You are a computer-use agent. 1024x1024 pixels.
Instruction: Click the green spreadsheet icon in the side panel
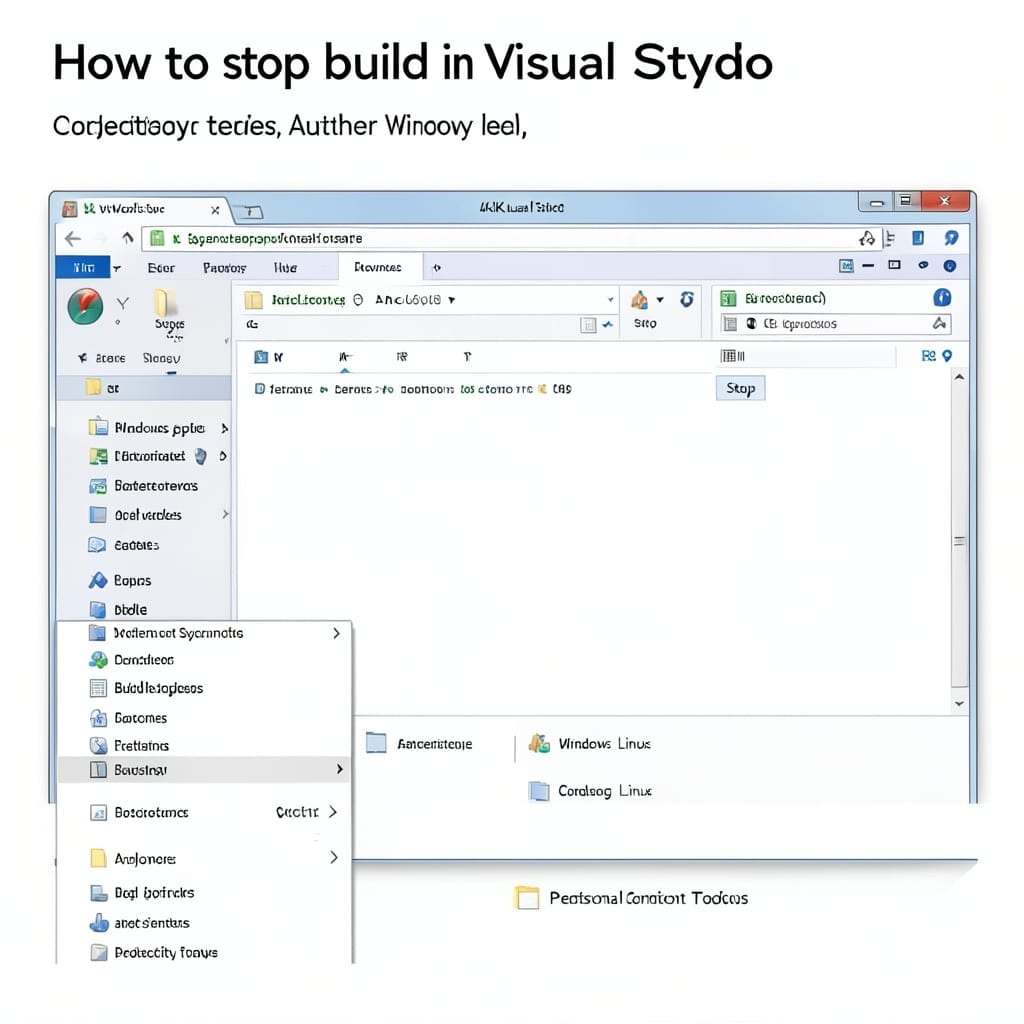pyautogui.click(x=728, y=298)
